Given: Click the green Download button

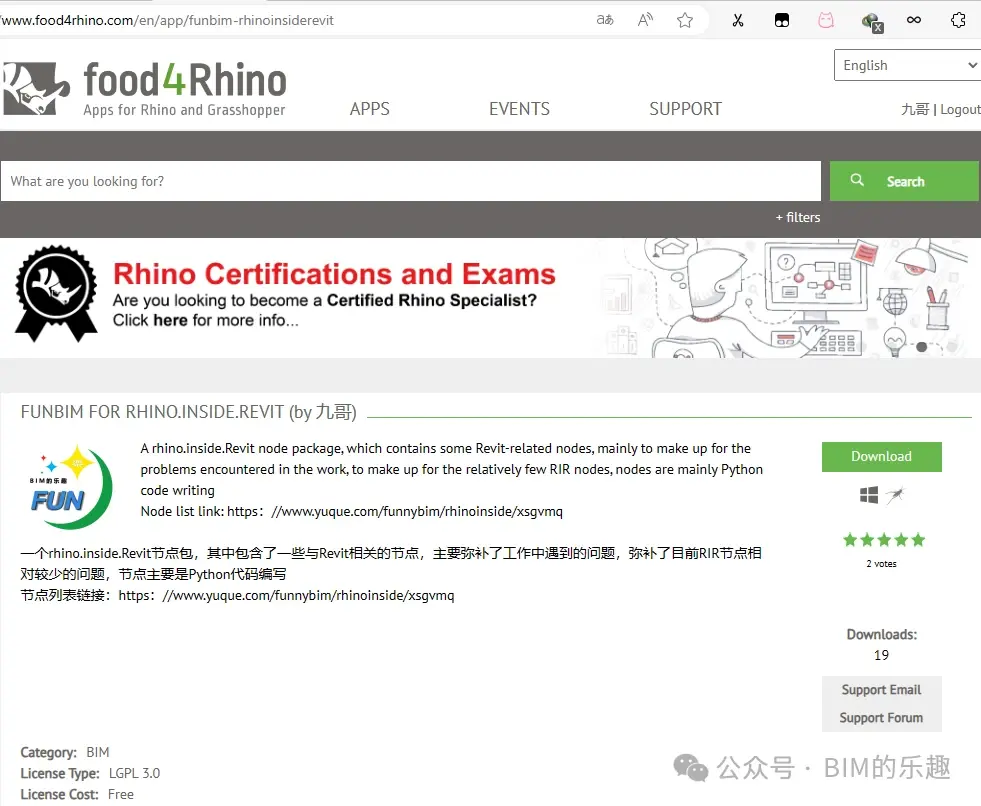Looking at the screenshot, I should point(881,456).
